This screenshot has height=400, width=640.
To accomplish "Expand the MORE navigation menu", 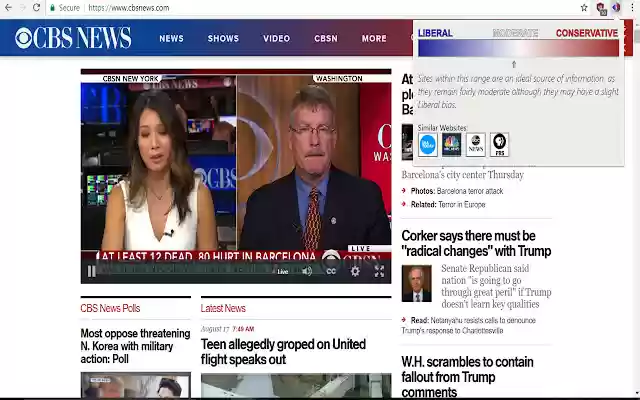I will (374, 38).
